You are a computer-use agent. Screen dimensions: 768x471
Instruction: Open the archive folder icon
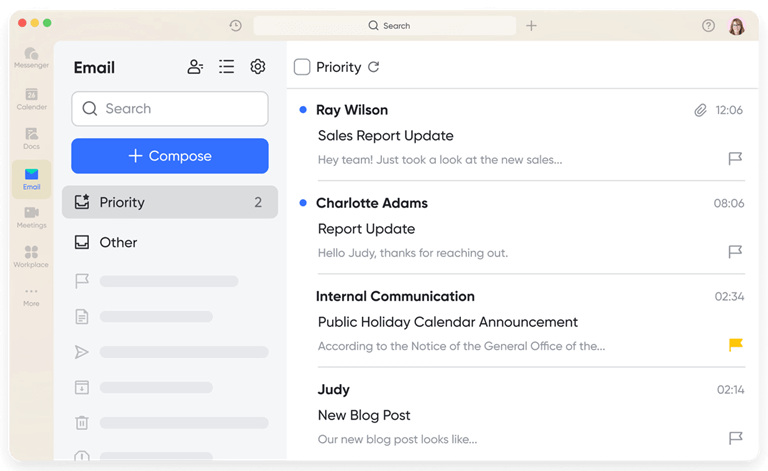(x=82, y=387)
